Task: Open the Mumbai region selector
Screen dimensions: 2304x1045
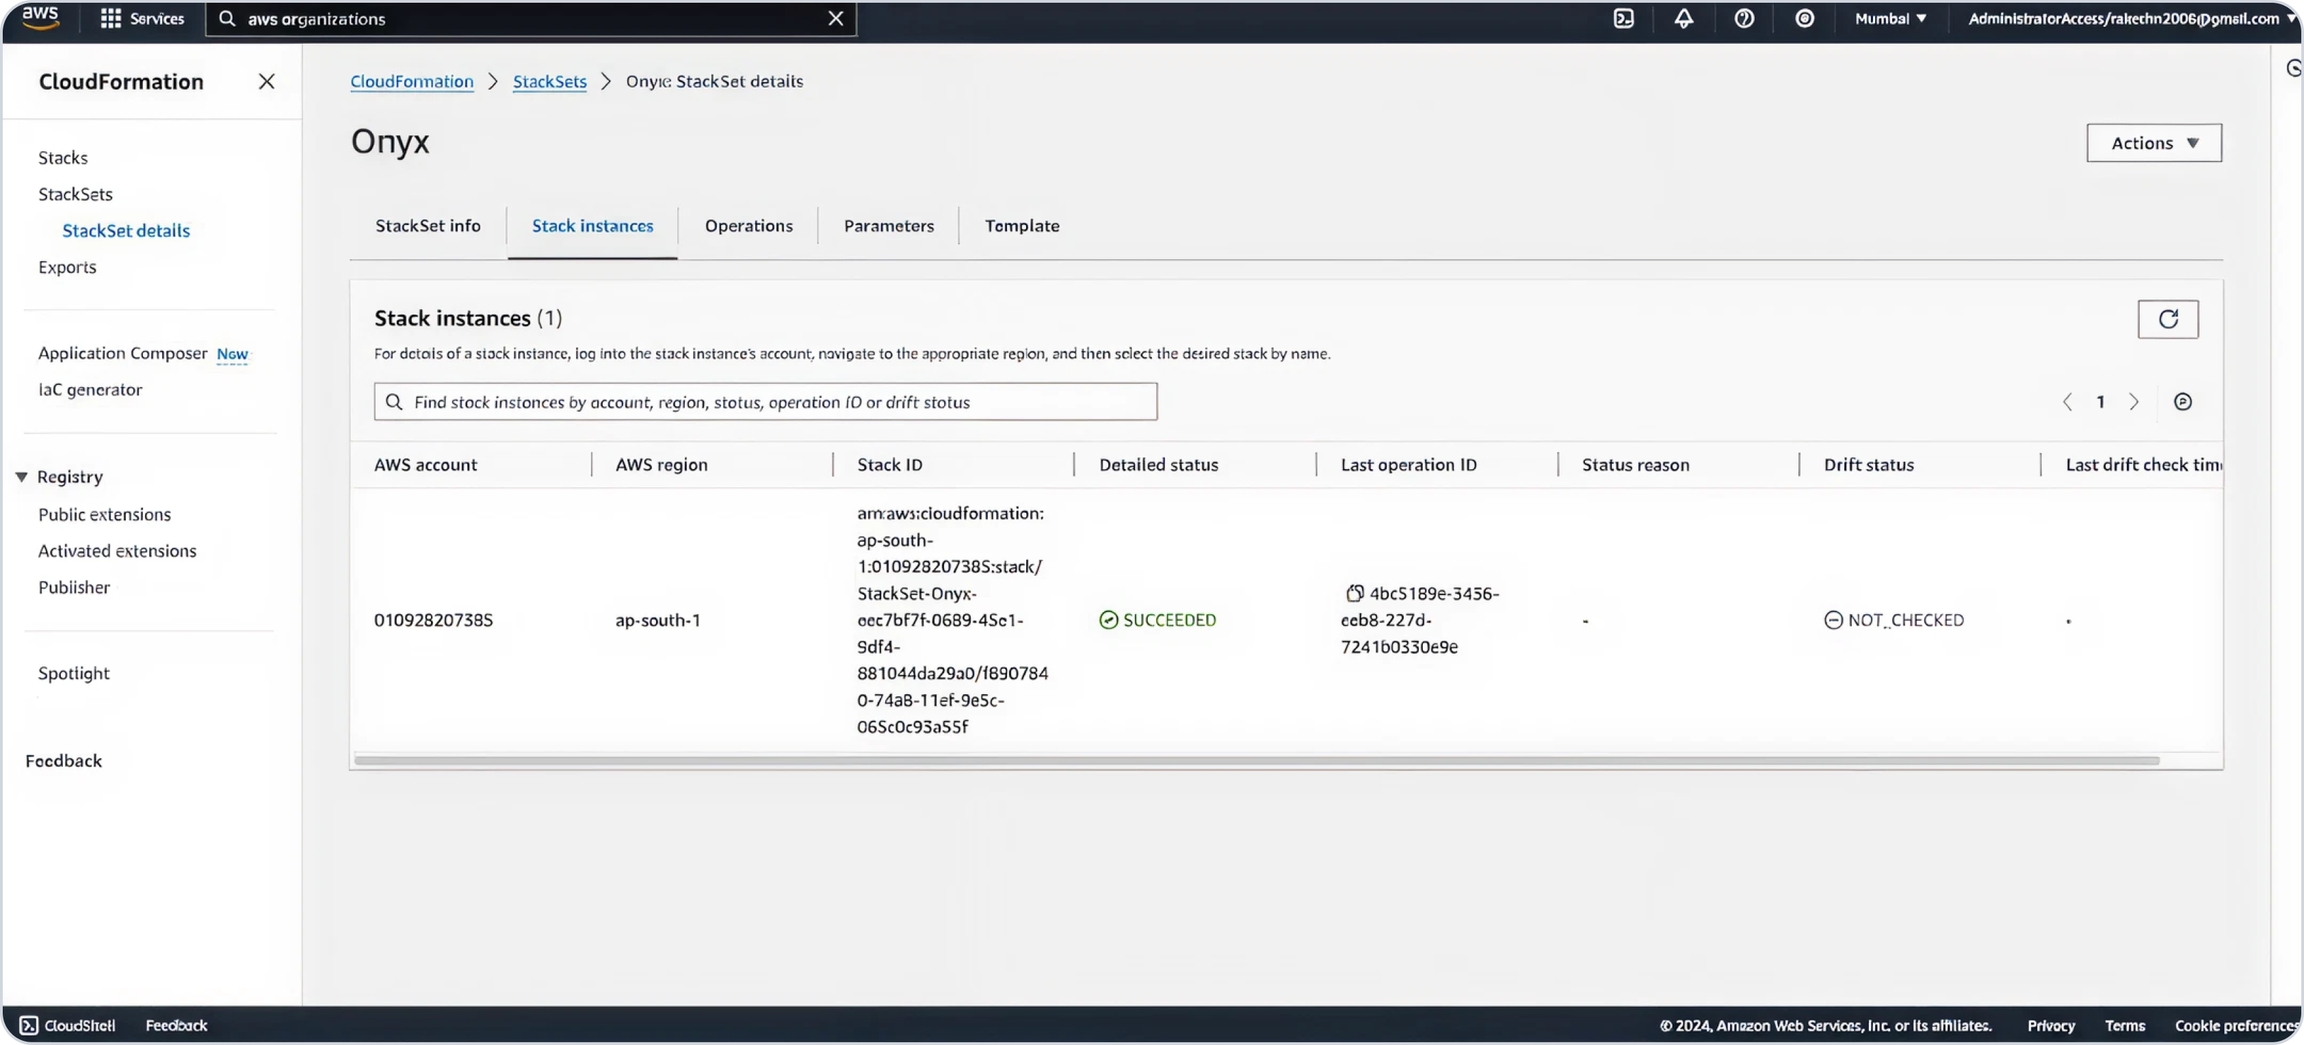Action: click(1889, 18)
